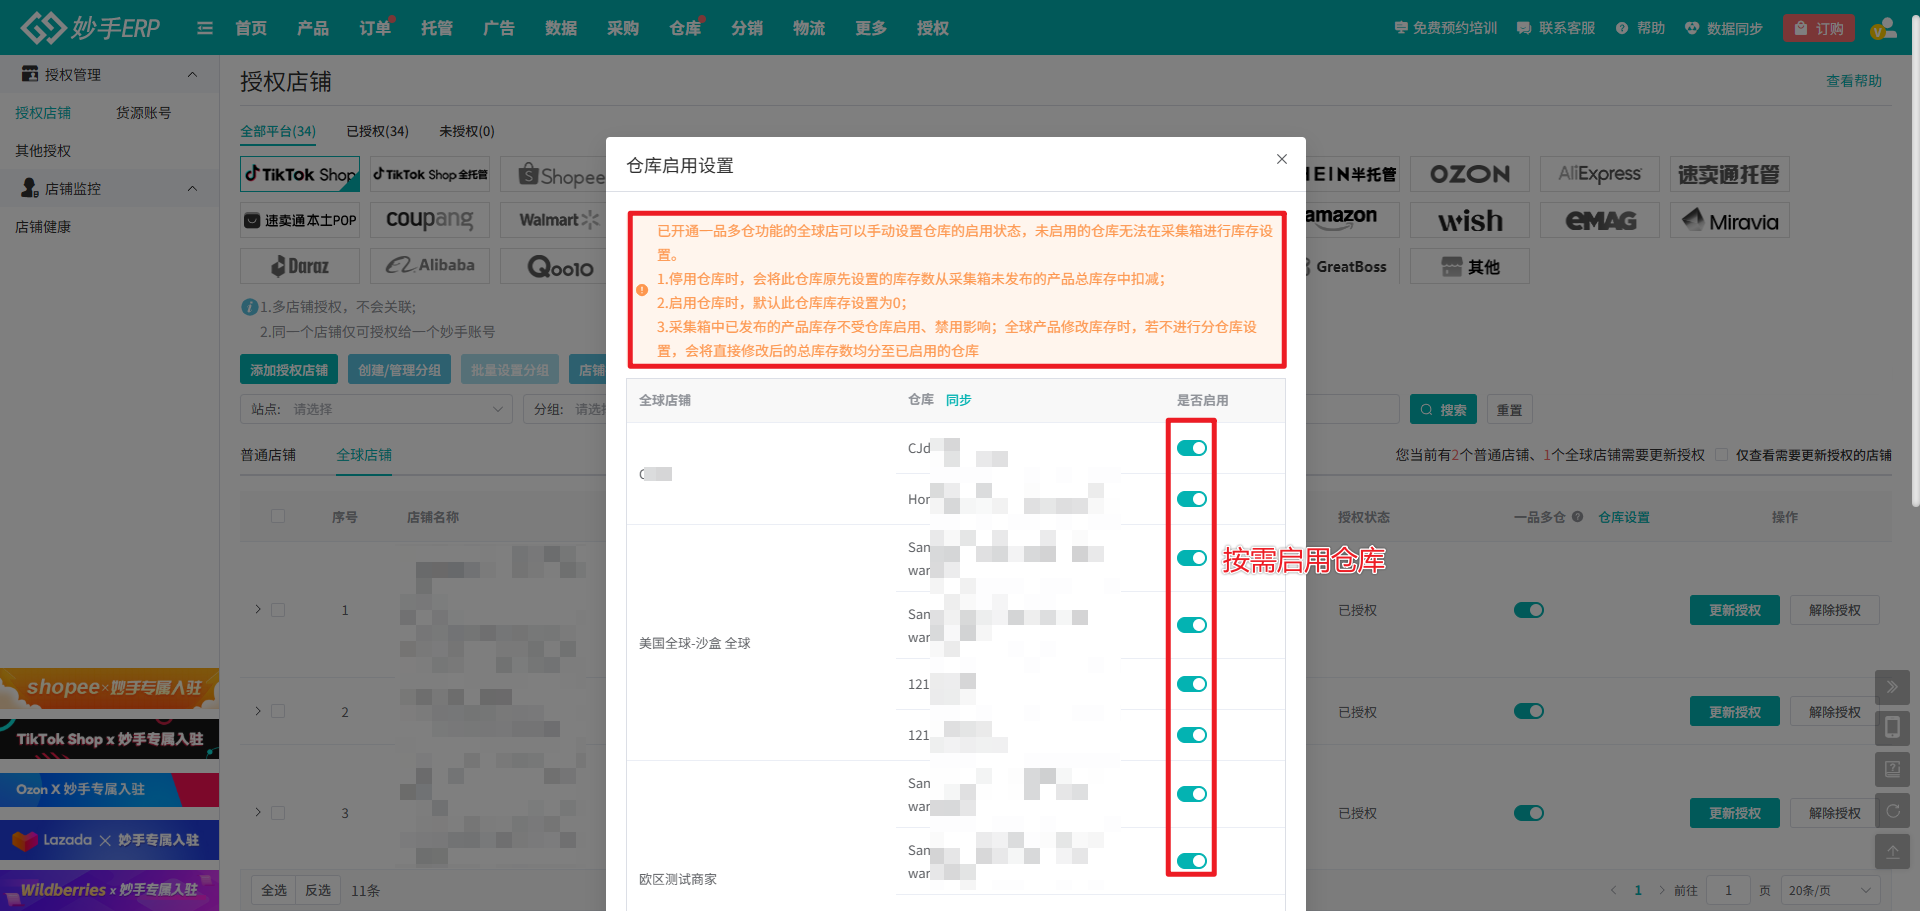
Task: Select the Coupang platform tile
Action: pyautogui.click(x=430, y=220)
